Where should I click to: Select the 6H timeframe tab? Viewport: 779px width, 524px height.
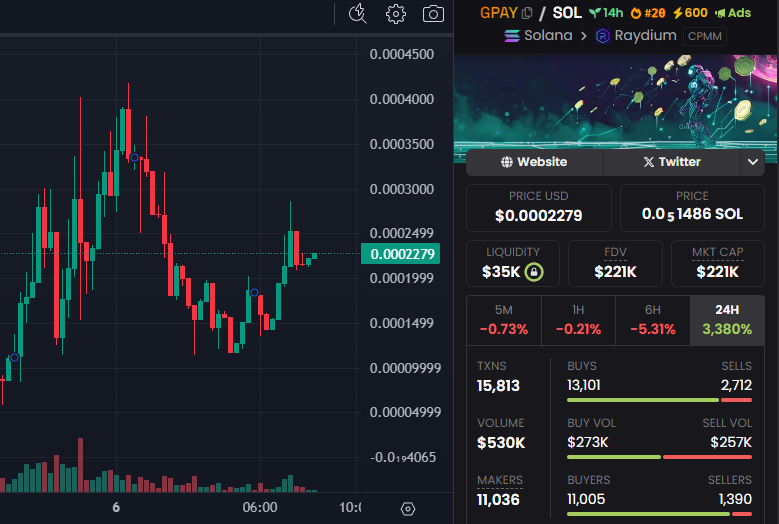653,320
